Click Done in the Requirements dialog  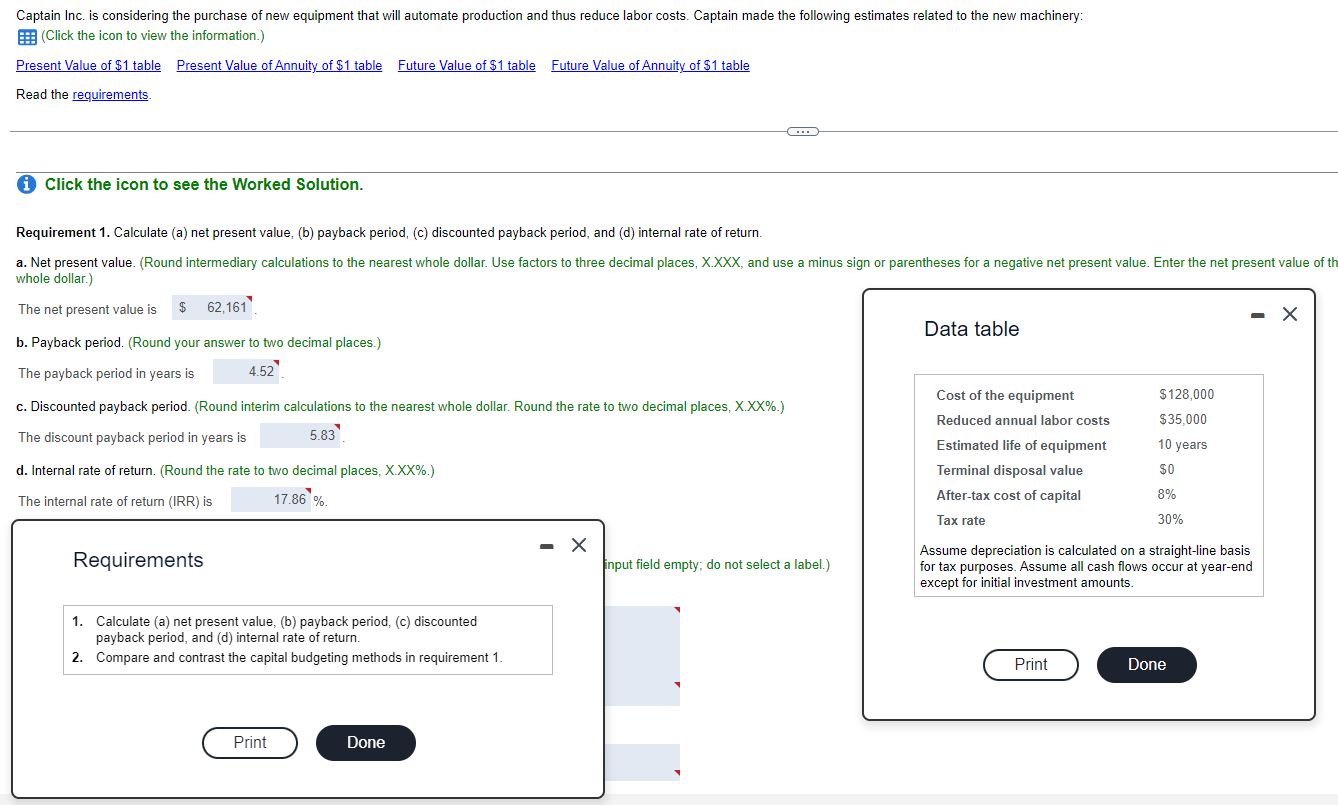point(365,742)
